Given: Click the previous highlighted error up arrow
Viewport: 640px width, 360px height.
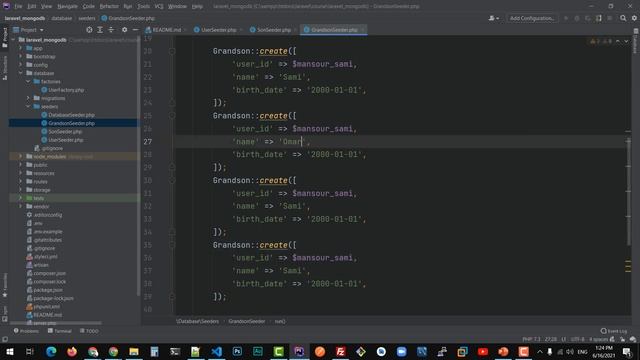Looking at the screenshot, I should coord(618,41).
